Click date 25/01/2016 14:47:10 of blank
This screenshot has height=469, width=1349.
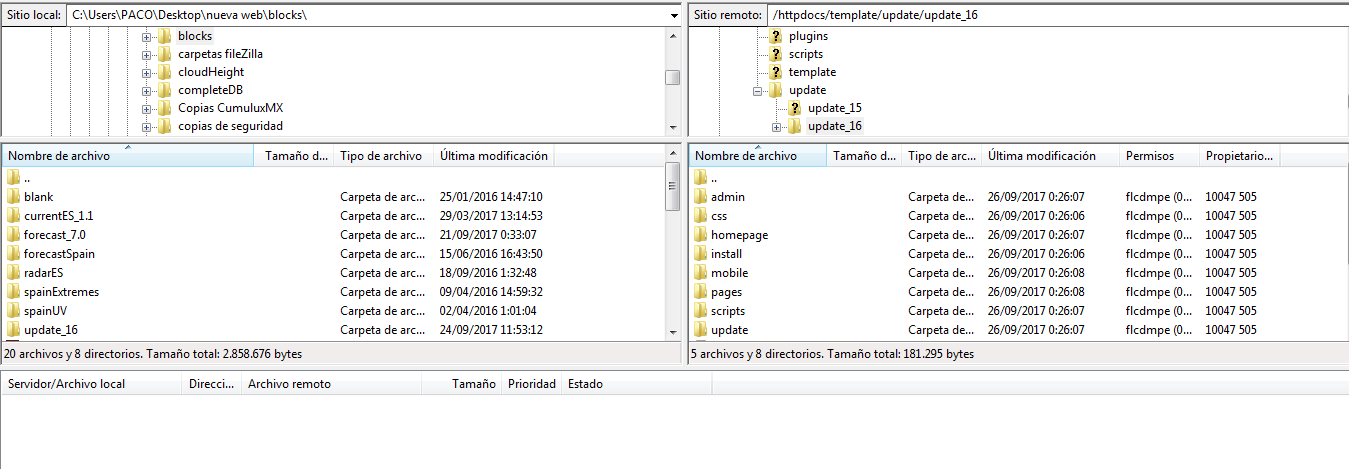(x=491, y=197)
